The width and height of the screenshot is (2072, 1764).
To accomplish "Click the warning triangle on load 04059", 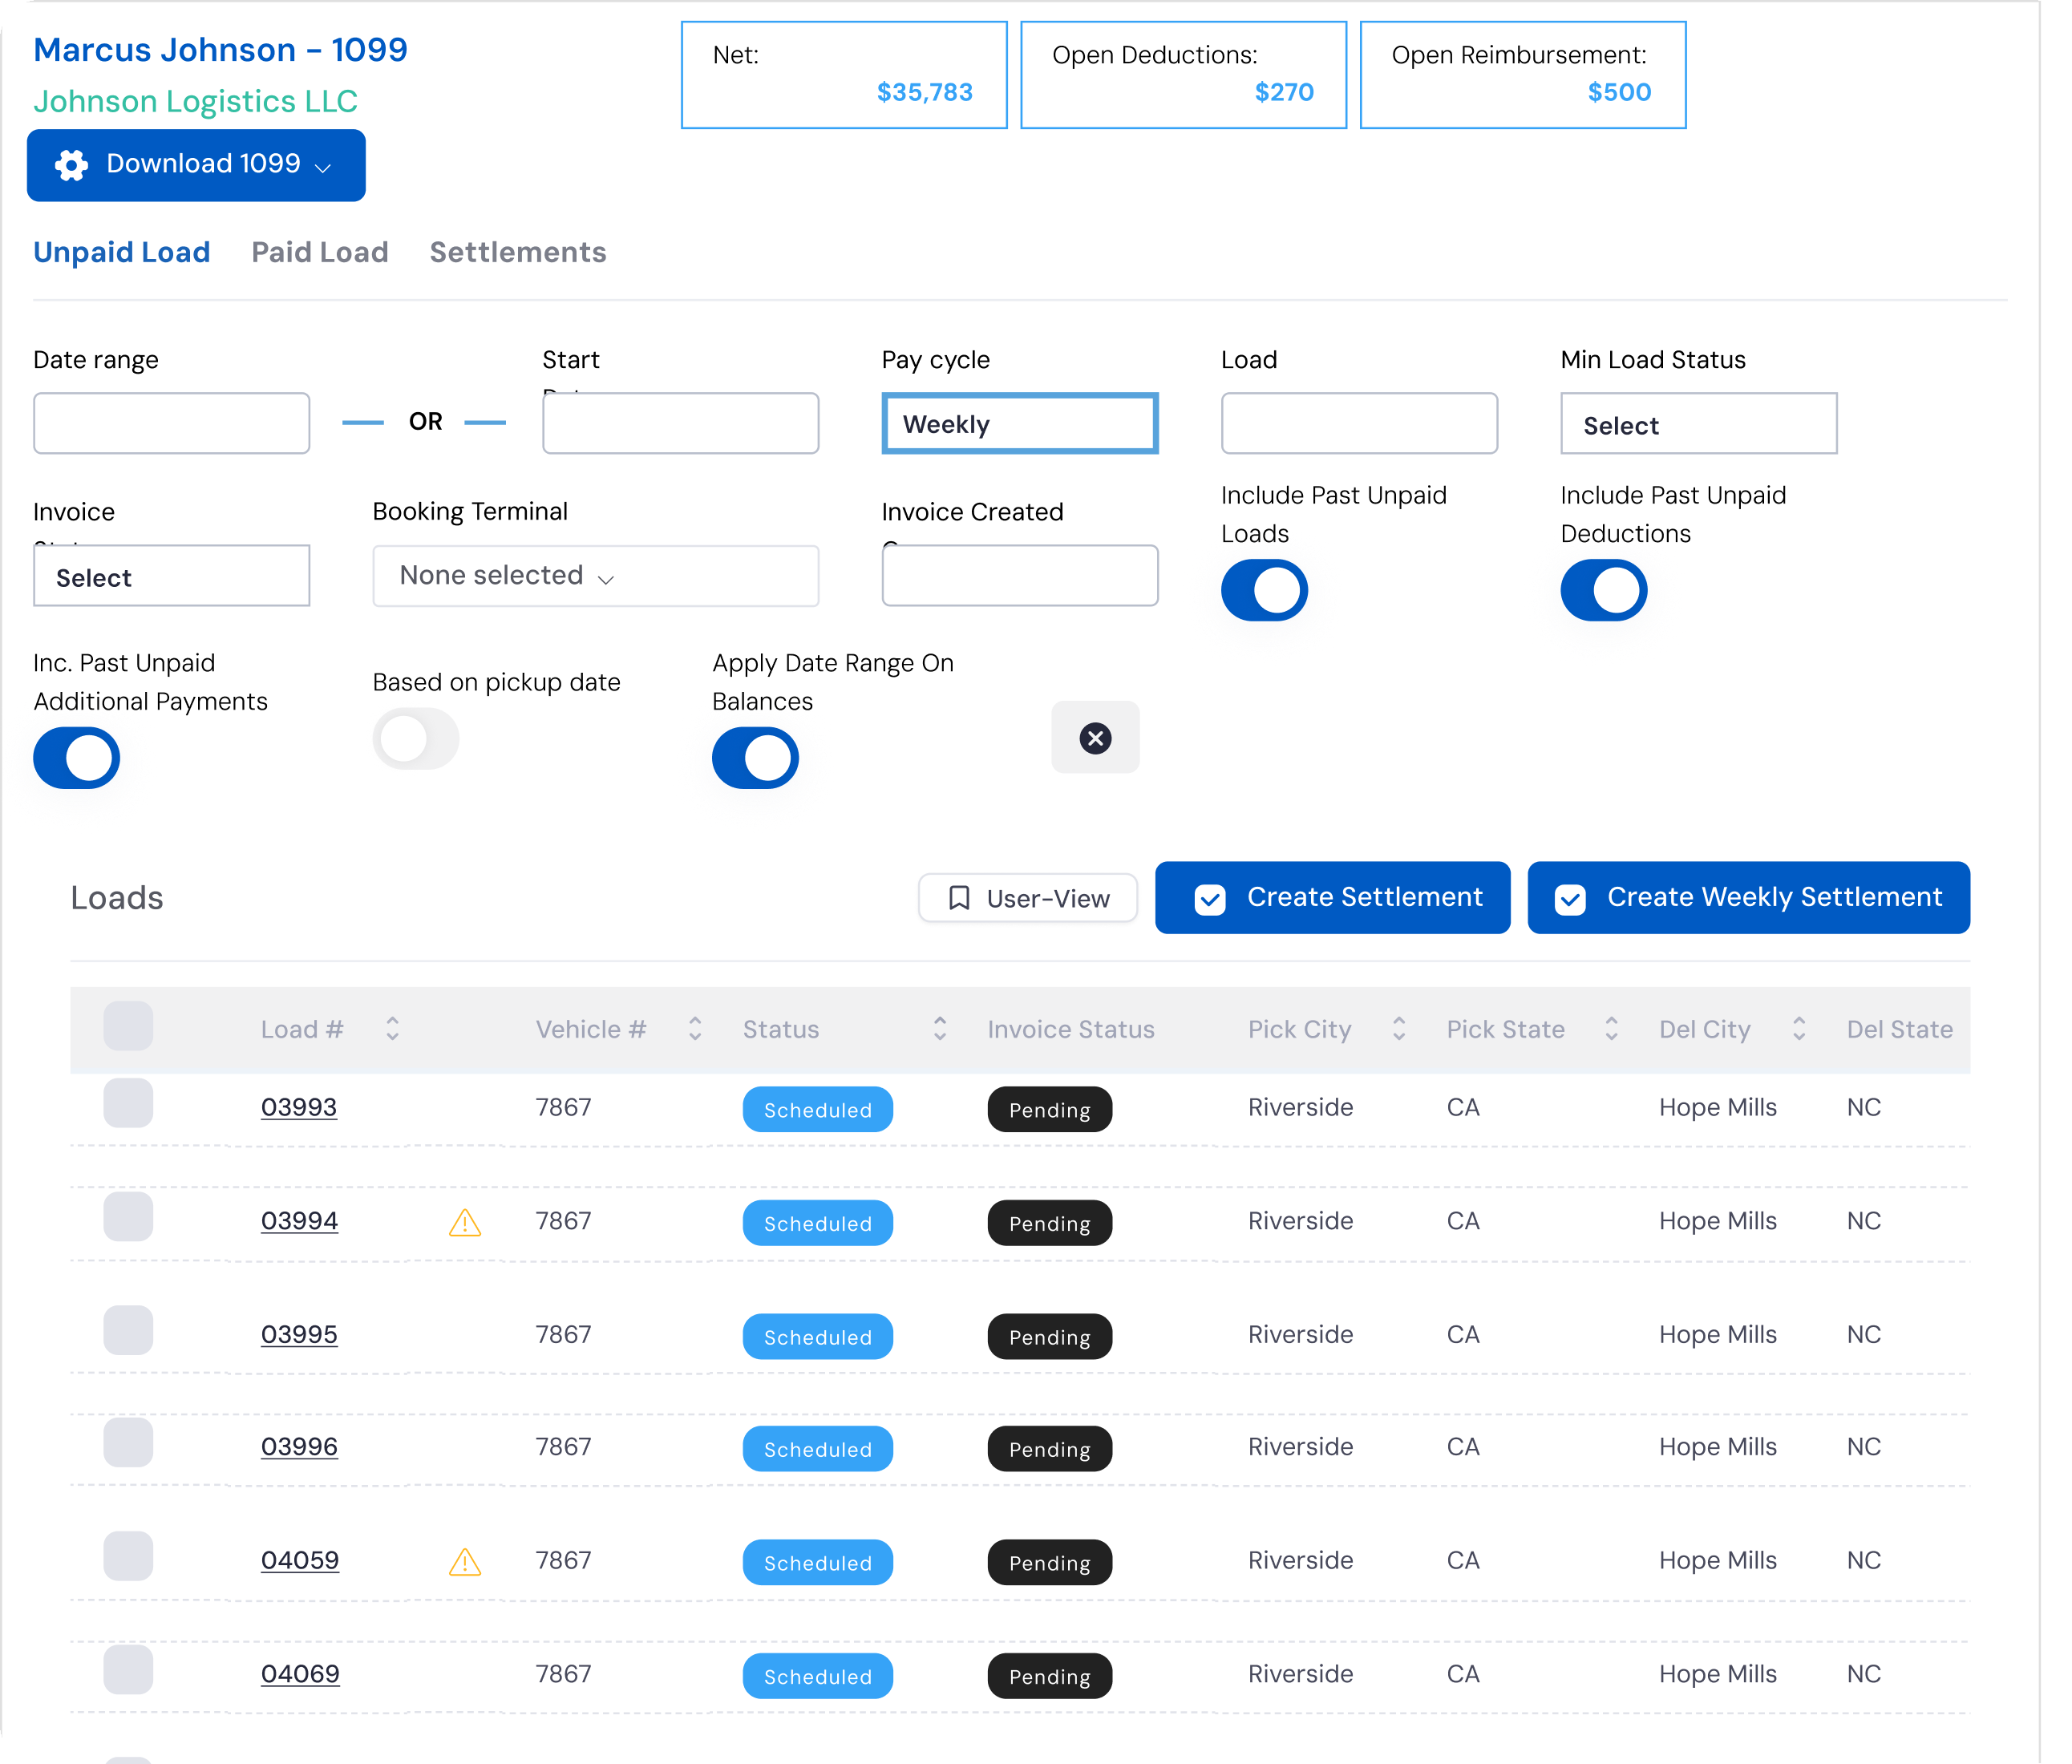I will [465, 1561].
